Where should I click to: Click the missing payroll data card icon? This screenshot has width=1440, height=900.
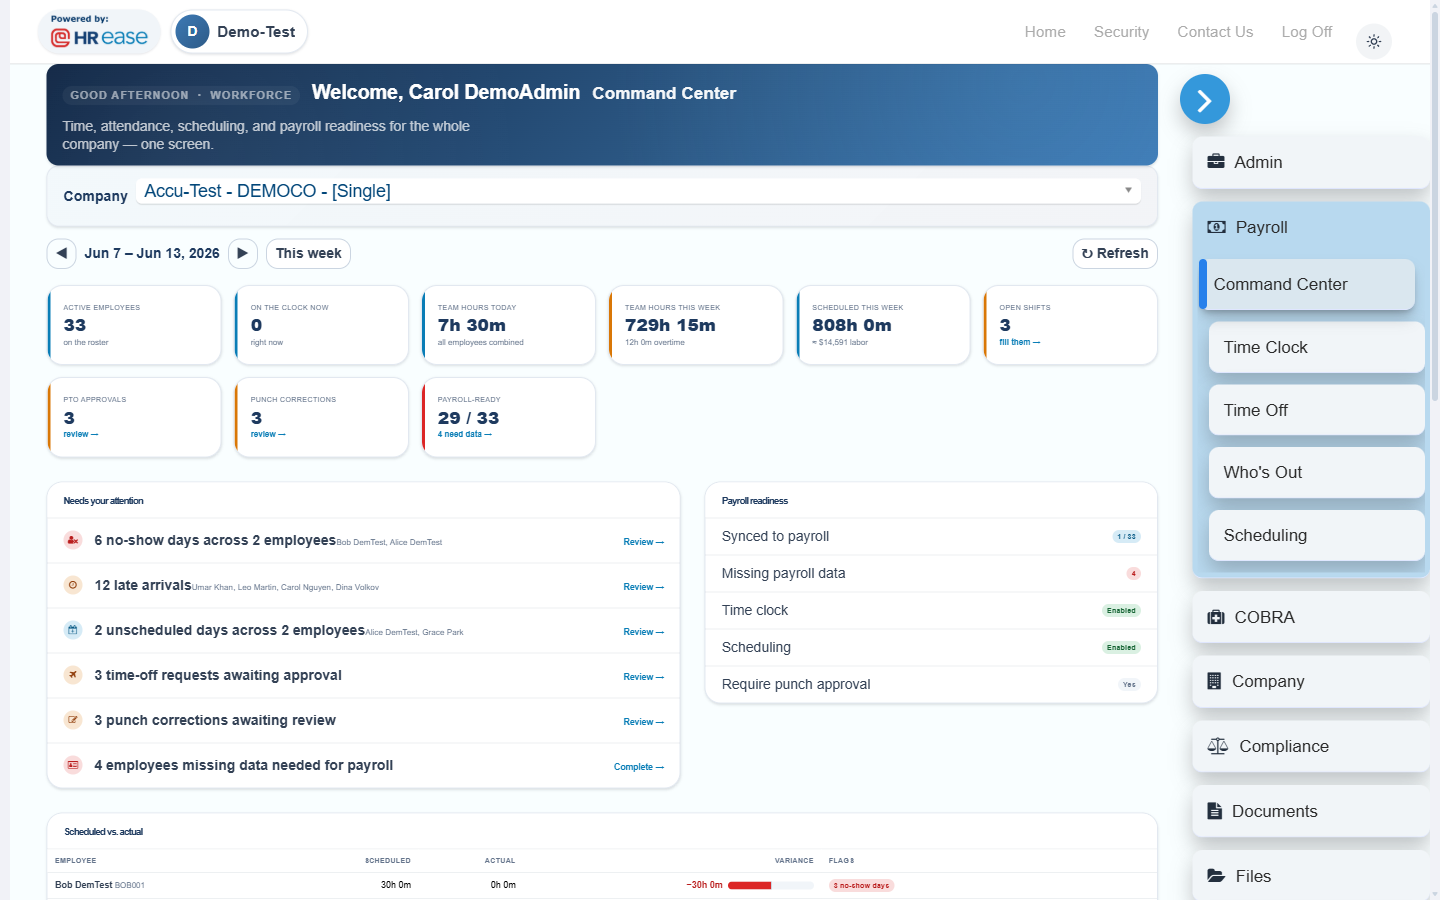[73, 765]
